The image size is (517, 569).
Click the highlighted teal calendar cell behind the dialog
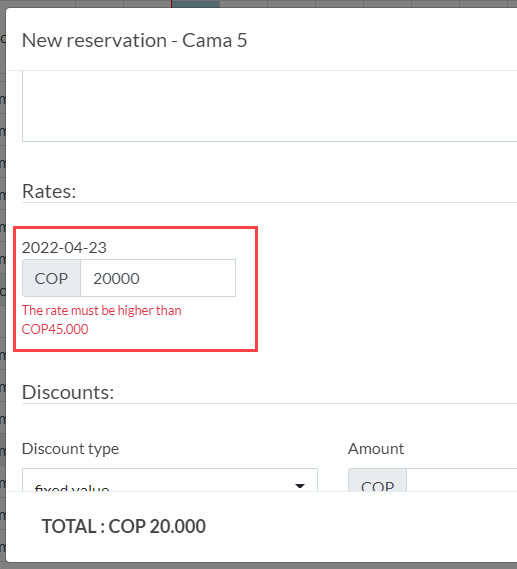(x=196, y=4)
